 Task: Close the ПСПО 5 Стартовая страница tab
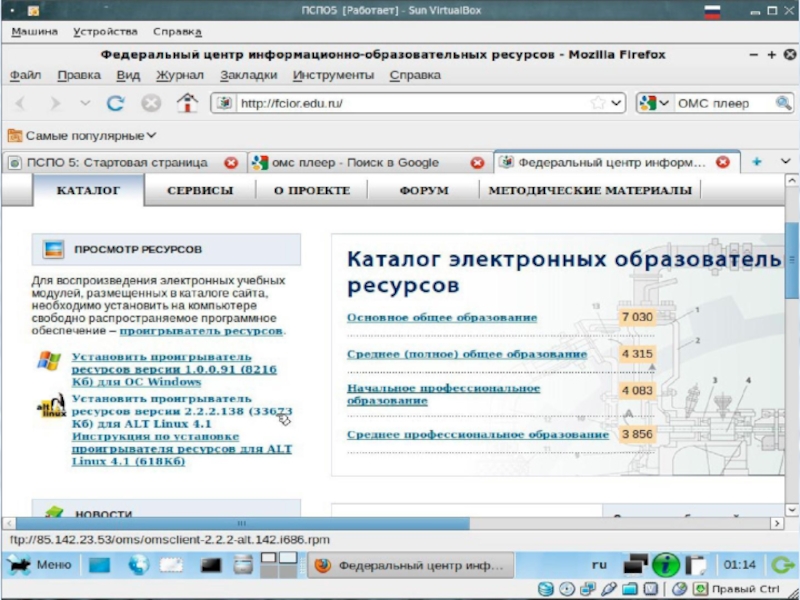pos(231,162)
